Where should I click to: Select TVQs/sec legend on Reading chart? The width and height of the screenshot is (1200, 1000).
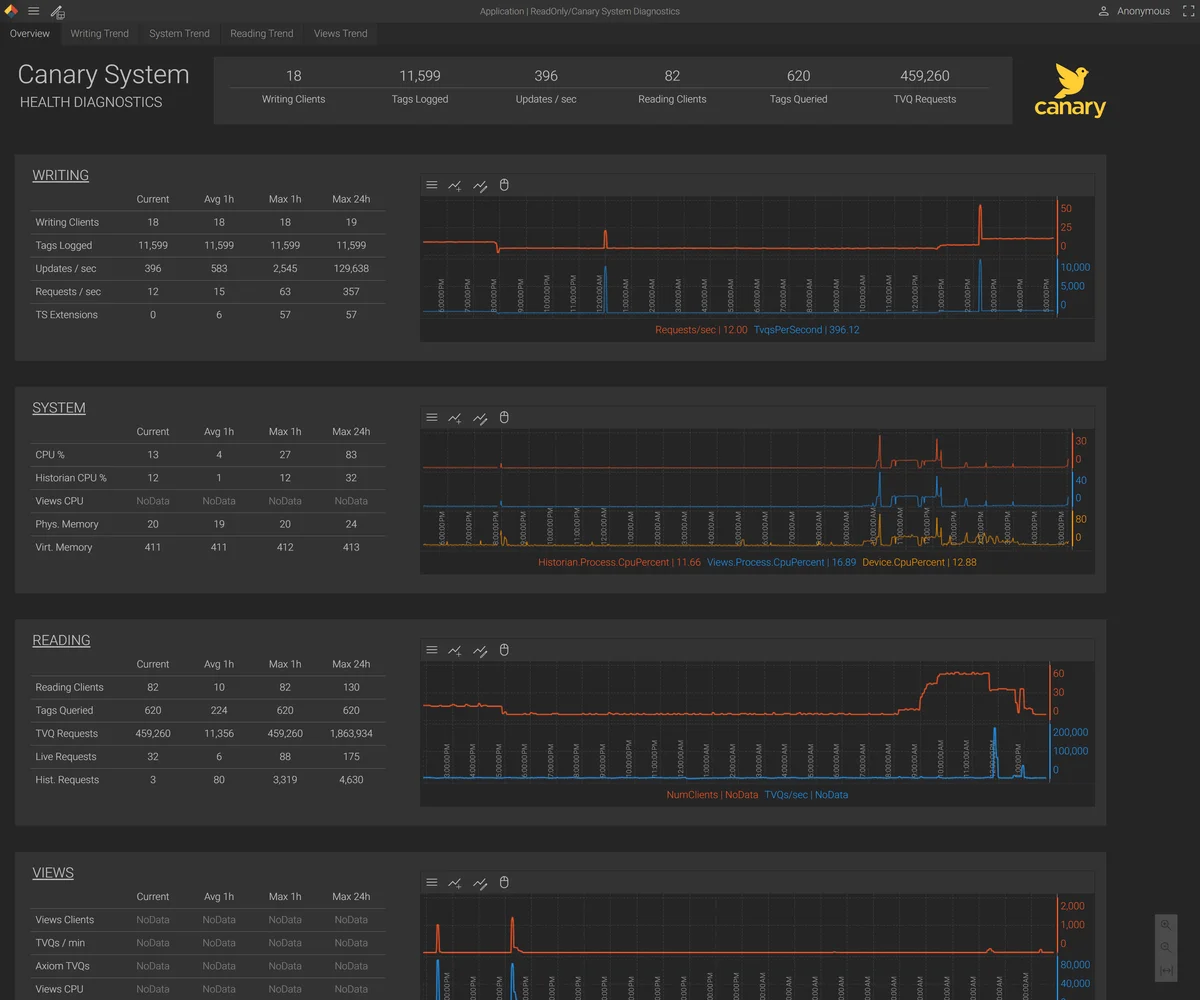pyautogui.click(x=806, y=795)
